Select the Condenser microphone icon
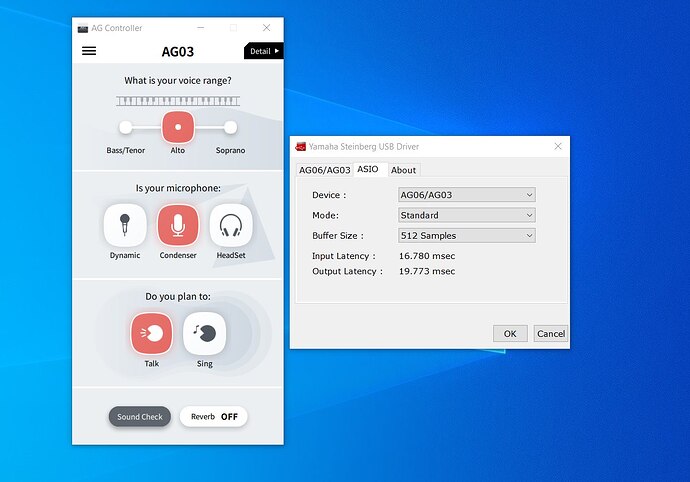 178,225
